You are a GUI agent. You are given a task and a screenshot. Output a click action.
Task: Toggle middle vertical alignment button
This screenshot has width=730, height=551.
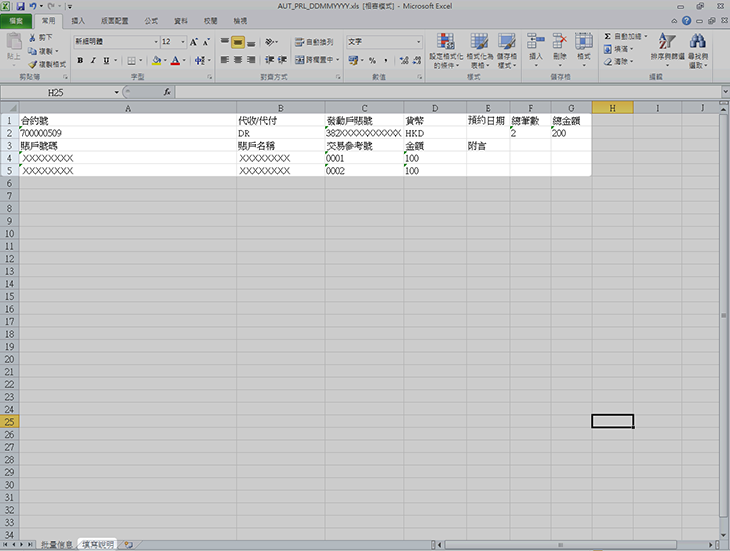click(238, 42)
